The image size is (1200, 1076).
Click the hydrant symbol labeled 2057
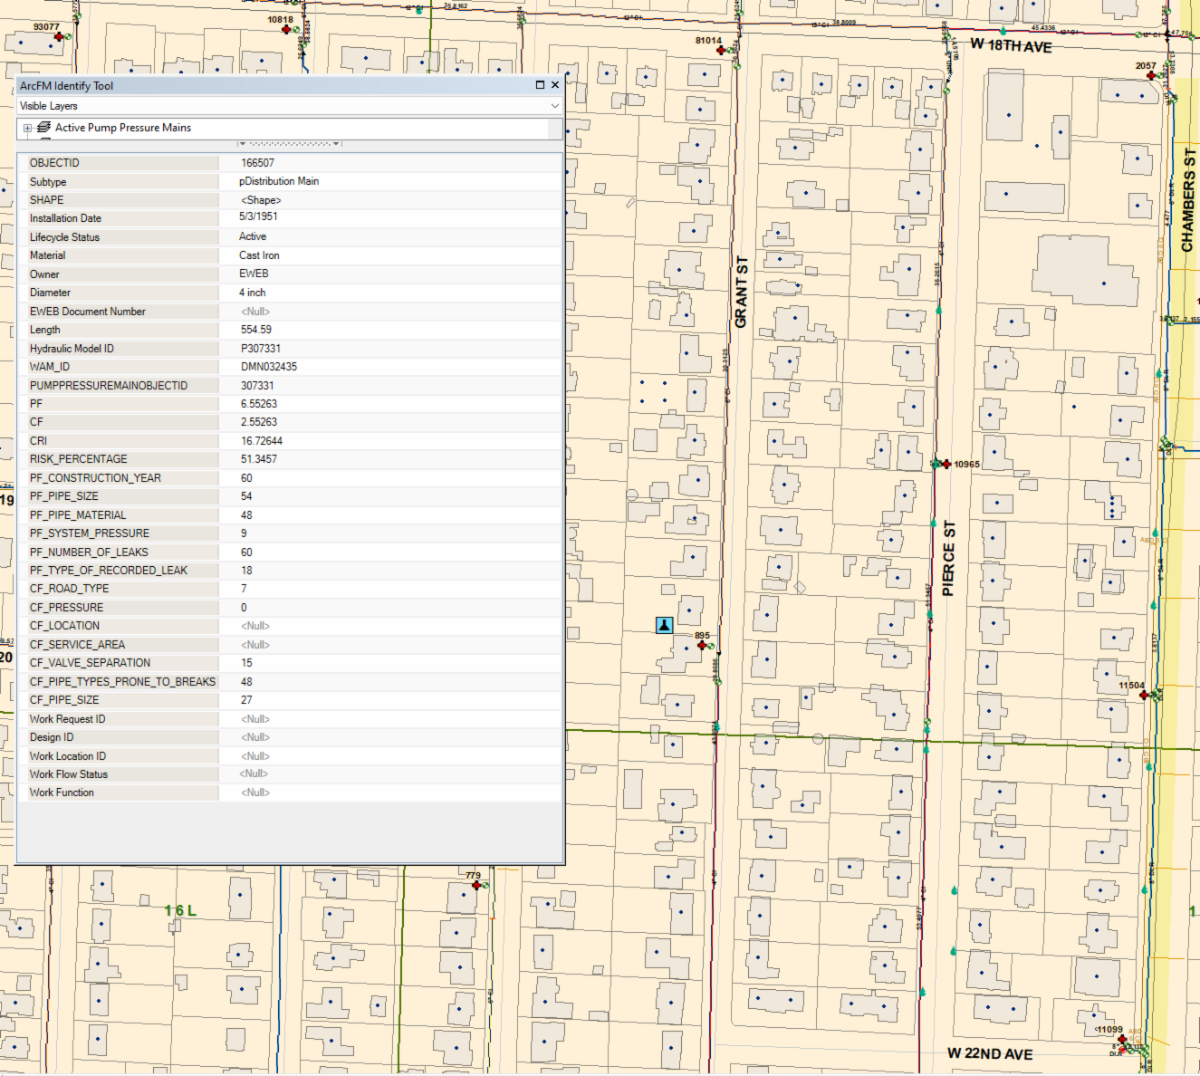point(1152,76)
